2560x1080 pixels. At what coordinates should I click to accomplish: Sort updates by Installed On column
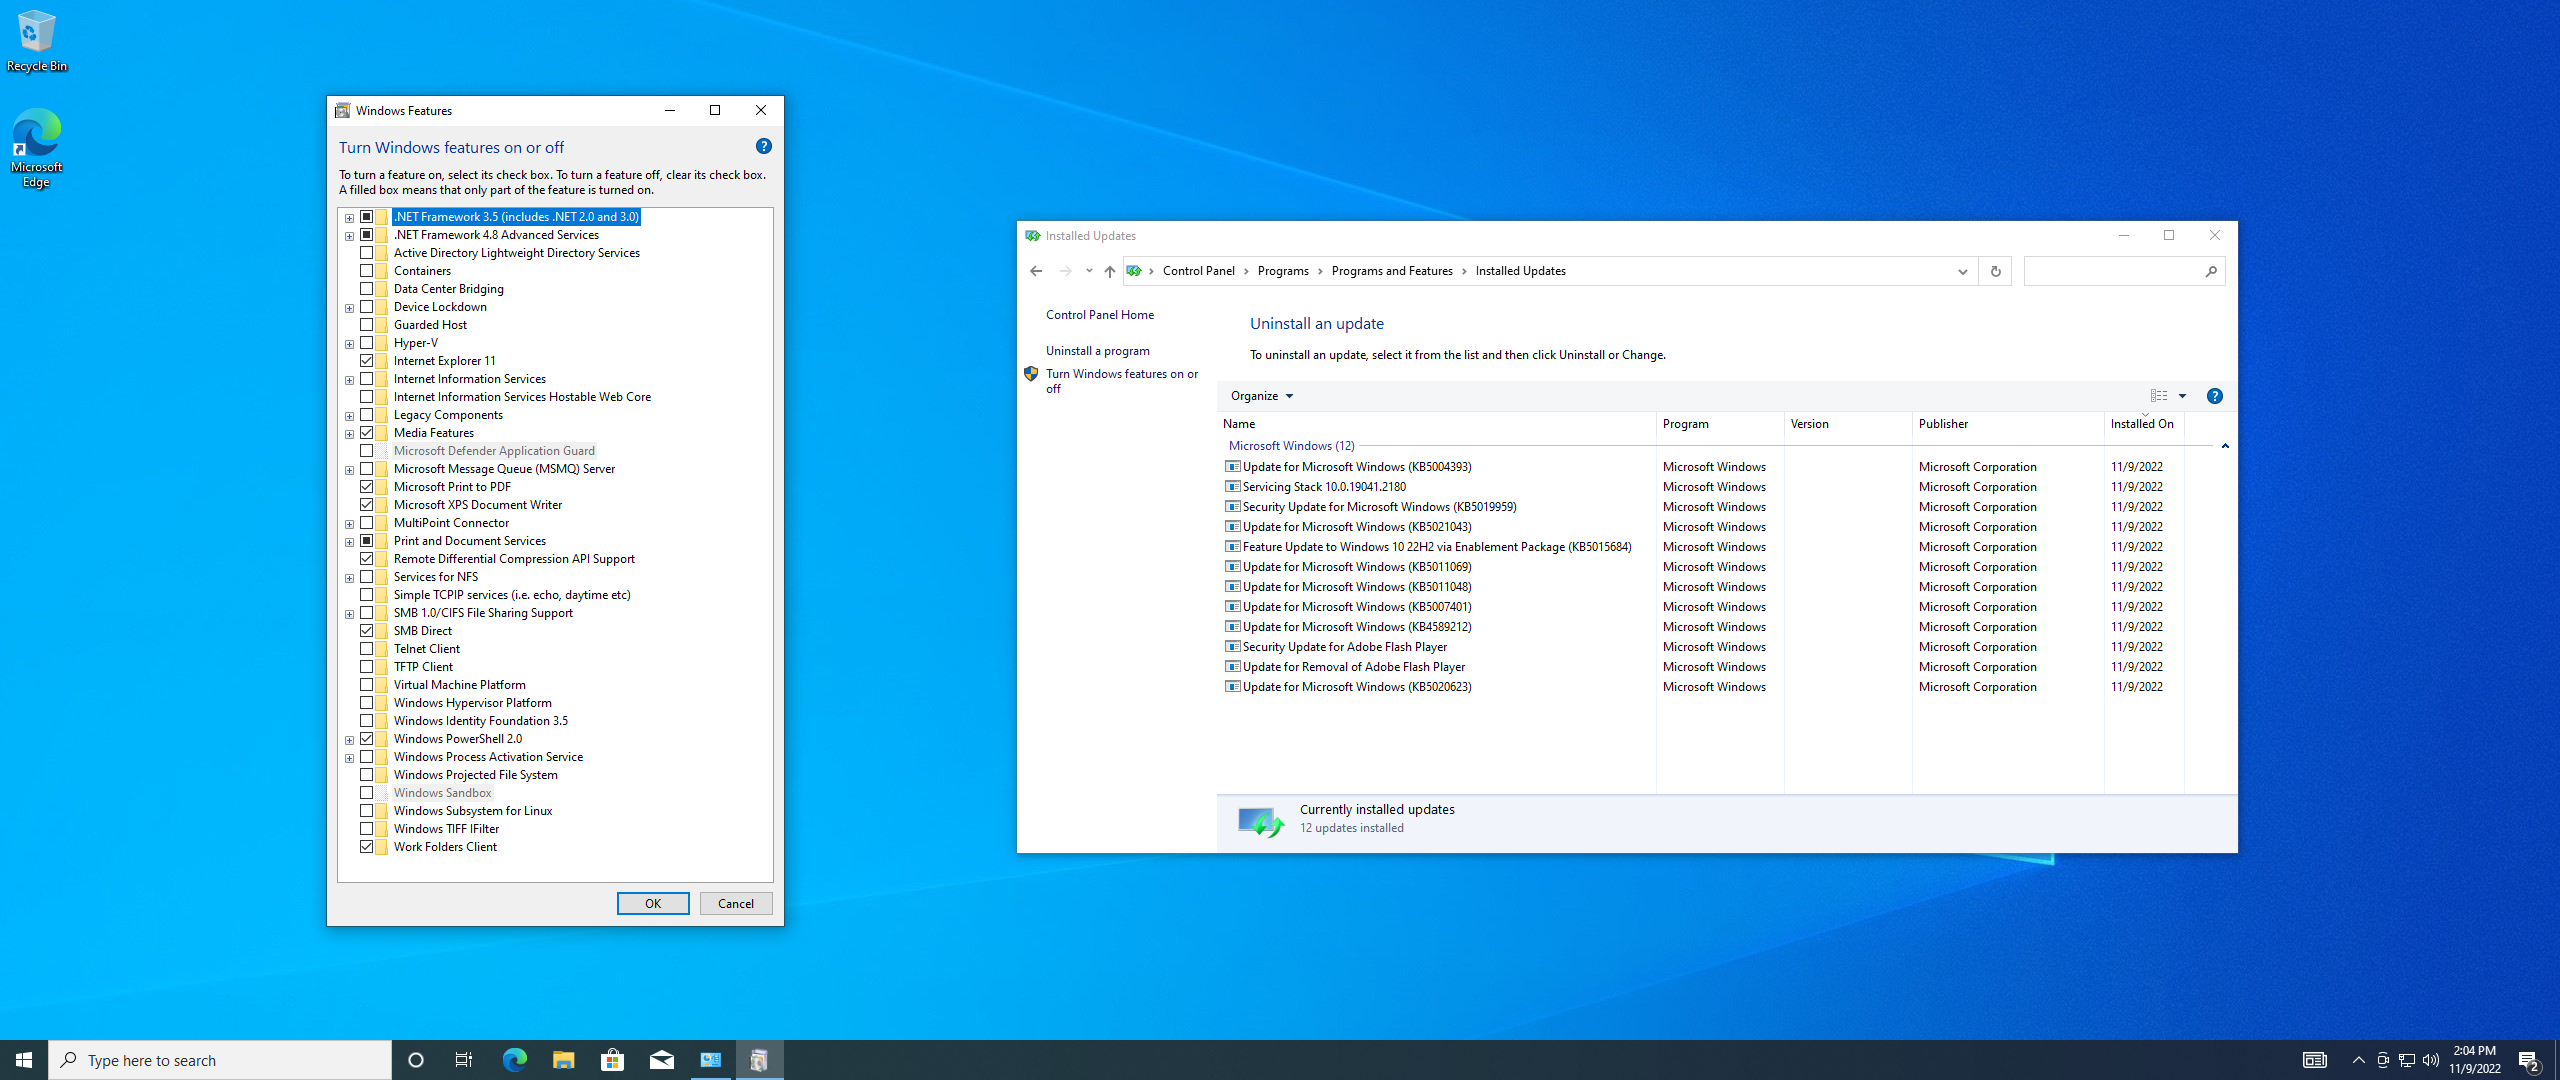coord(2143,424)
